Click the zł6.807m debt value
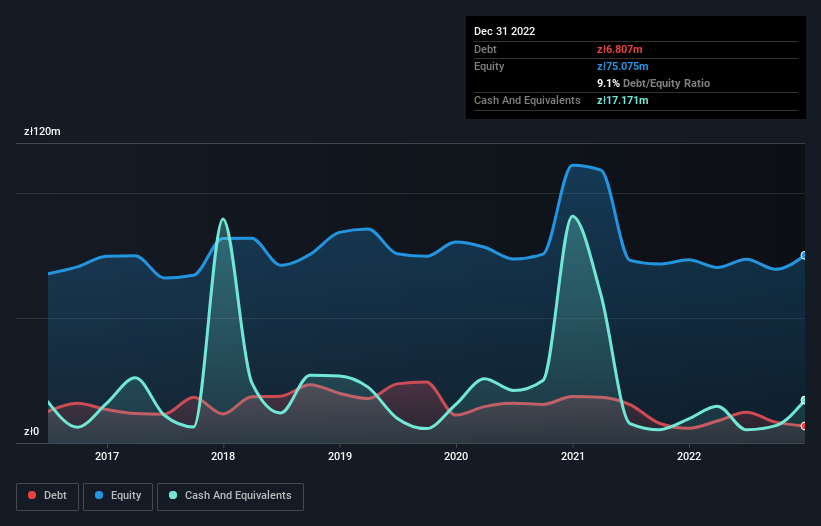821x526 pixels. tap(619, 49)
